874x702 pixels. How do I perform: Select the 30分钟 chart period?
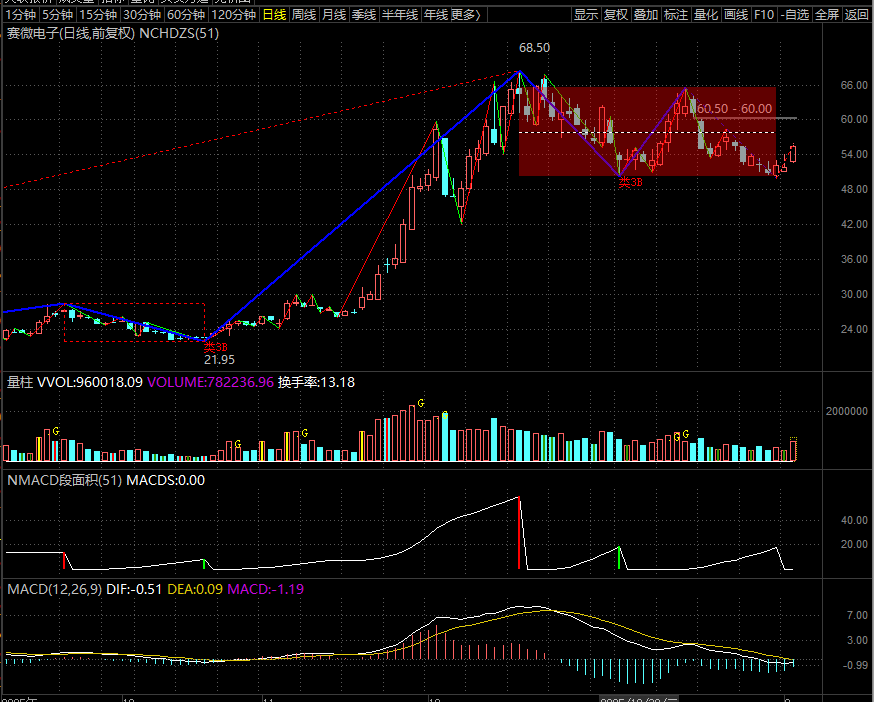(142, 14)
